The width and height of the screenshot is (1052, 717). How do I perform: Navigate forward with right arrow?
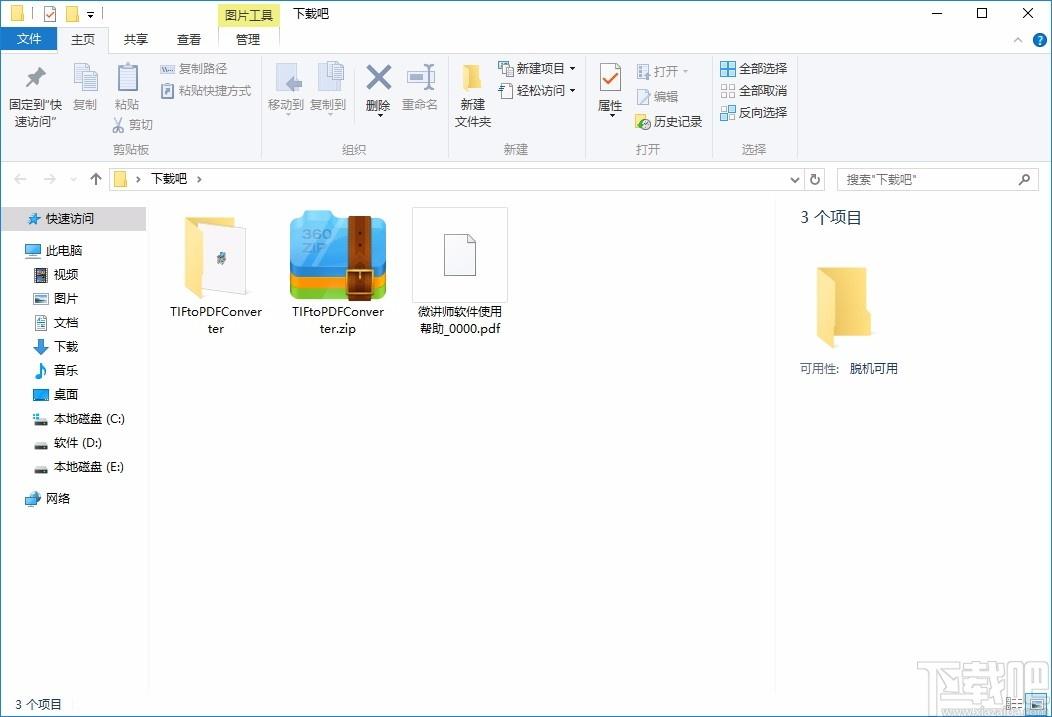[50, 179]
